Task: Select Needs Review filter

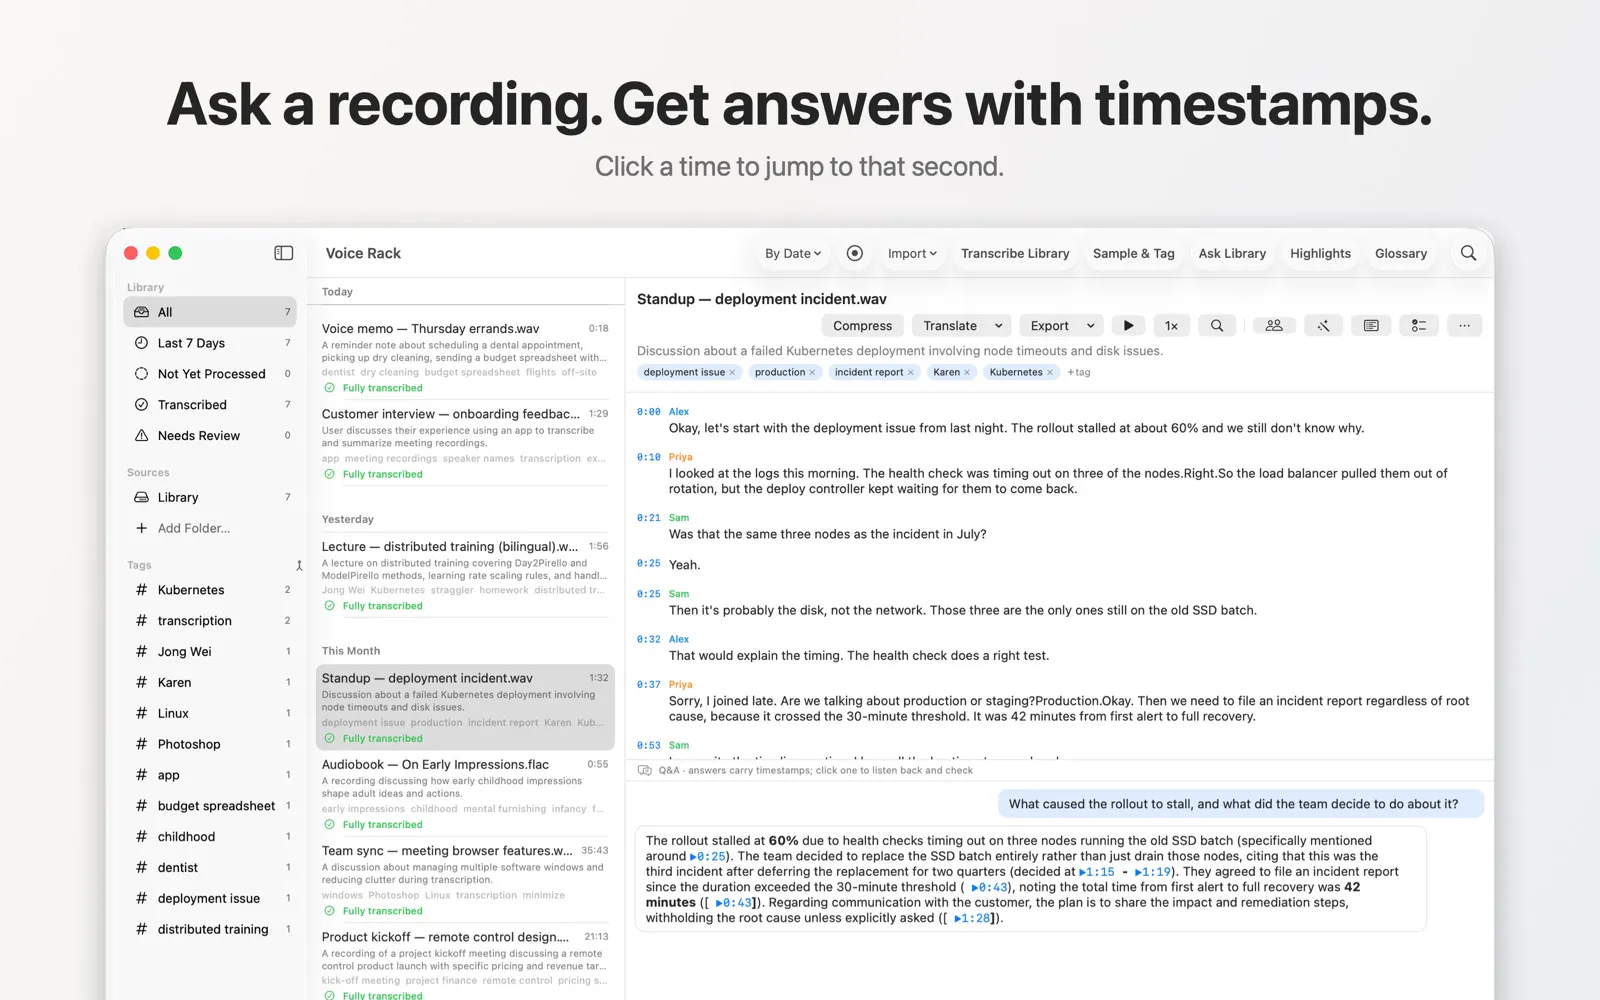Action: point(210,436)
